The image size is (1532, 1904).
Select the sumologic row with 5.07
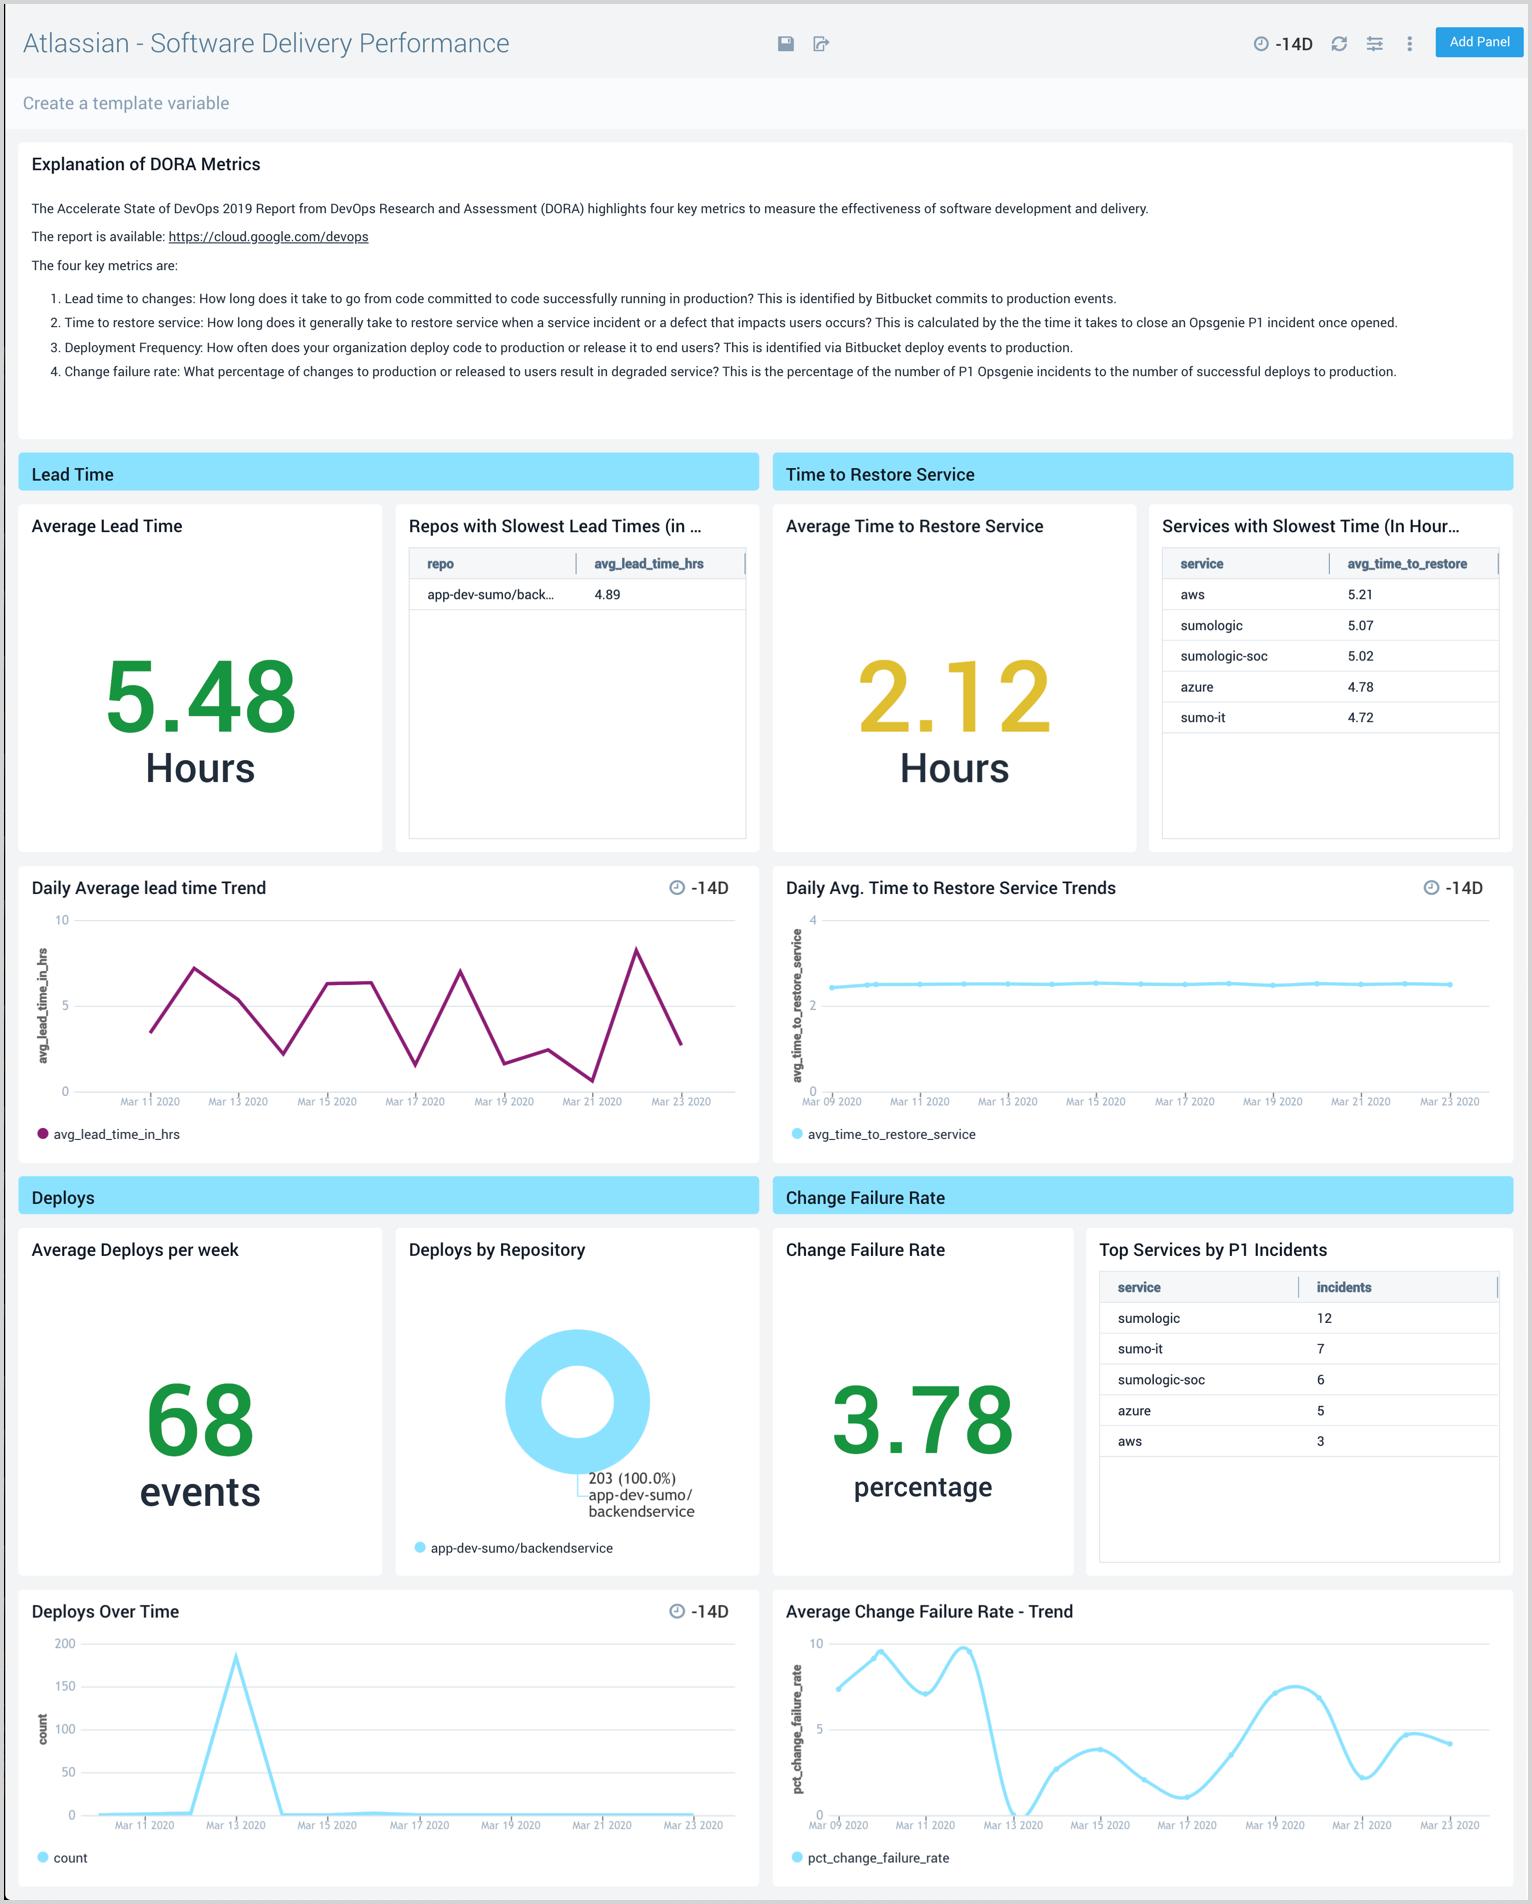1330,626
